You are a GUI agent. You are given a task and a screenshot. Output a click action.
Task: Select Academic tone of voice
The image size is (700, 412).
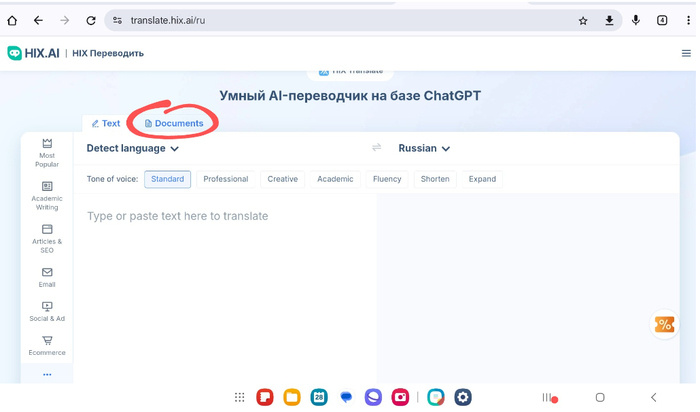click(335, 179)
